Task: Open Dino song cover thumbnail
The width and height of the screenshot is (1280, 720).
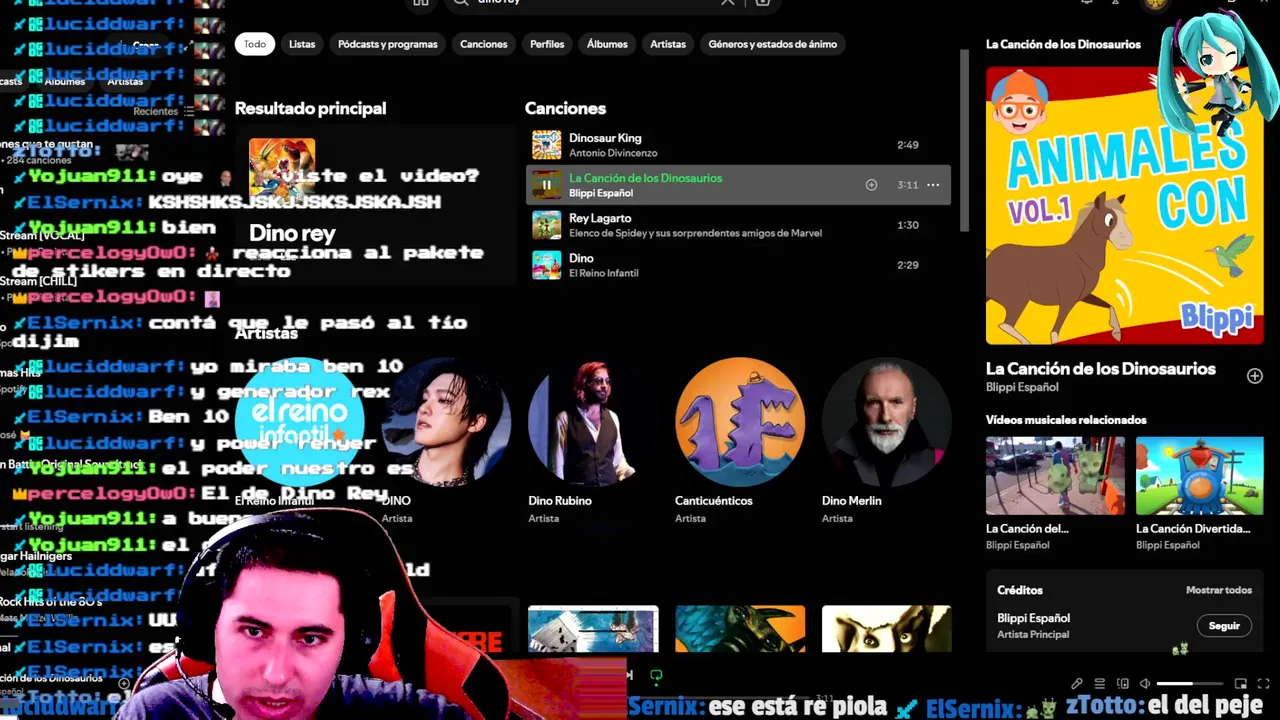Action: (546, 265)
